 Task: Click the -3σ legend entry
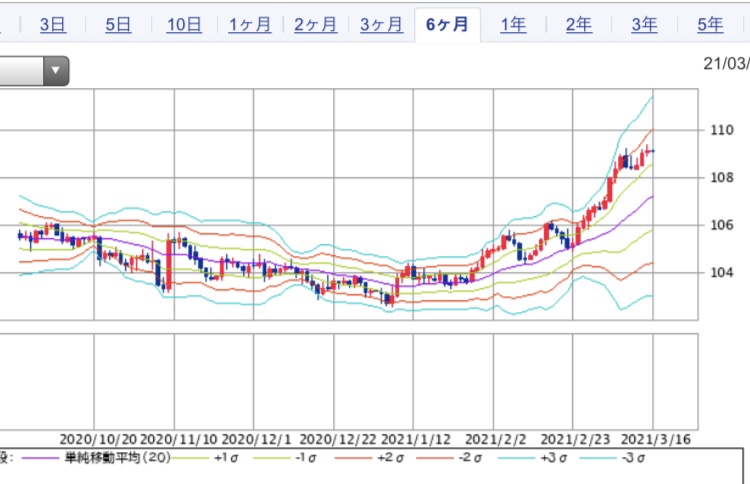click(633, 458)
